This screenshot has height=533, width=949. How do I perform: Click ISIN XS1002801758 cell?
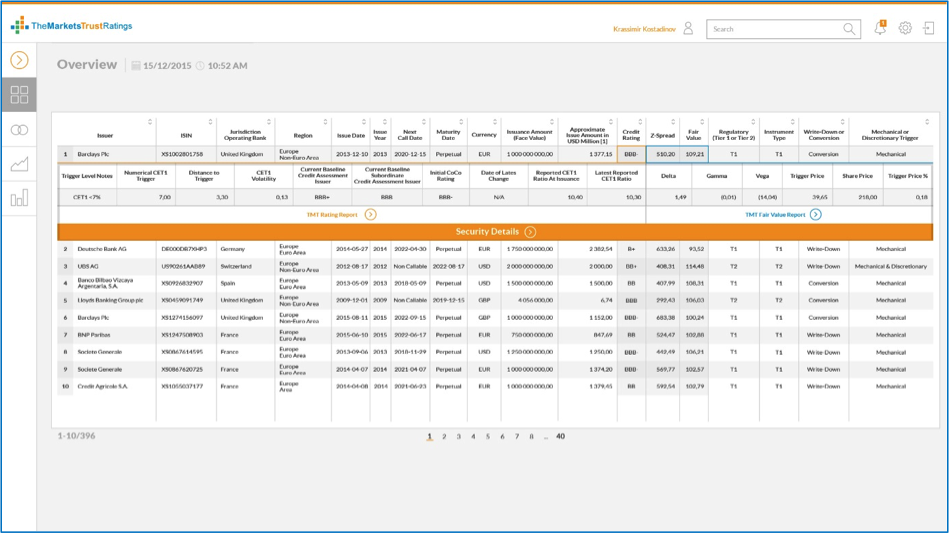click(x=182, y=154)
